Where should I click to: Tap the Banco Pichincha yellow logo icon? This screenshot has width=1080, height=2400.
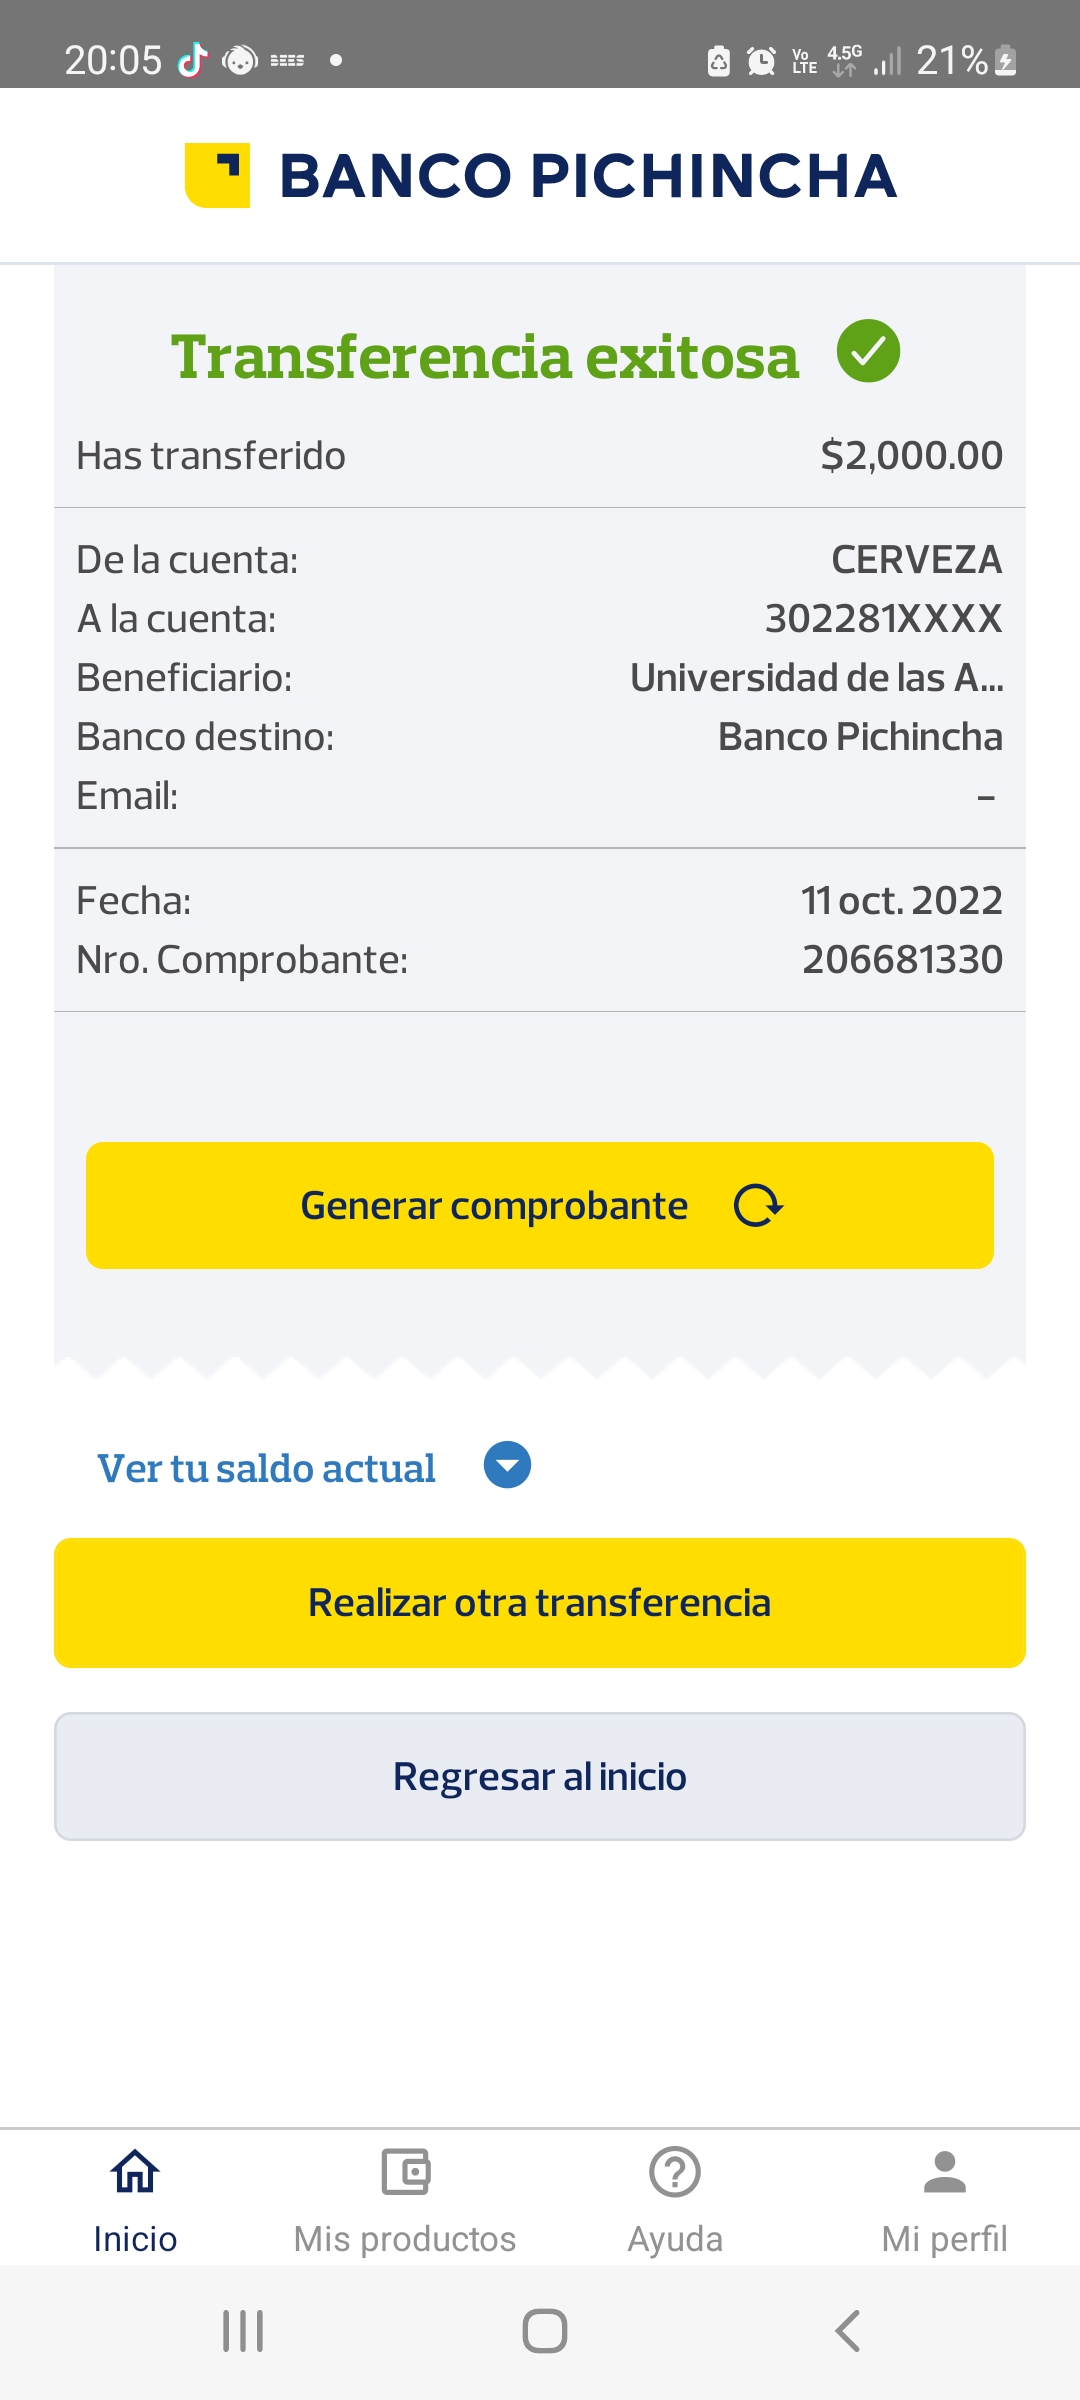[217, 175]
